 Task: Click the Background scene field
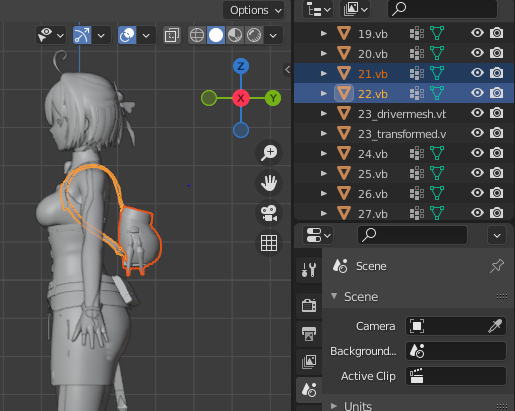[x=456, y=351]
